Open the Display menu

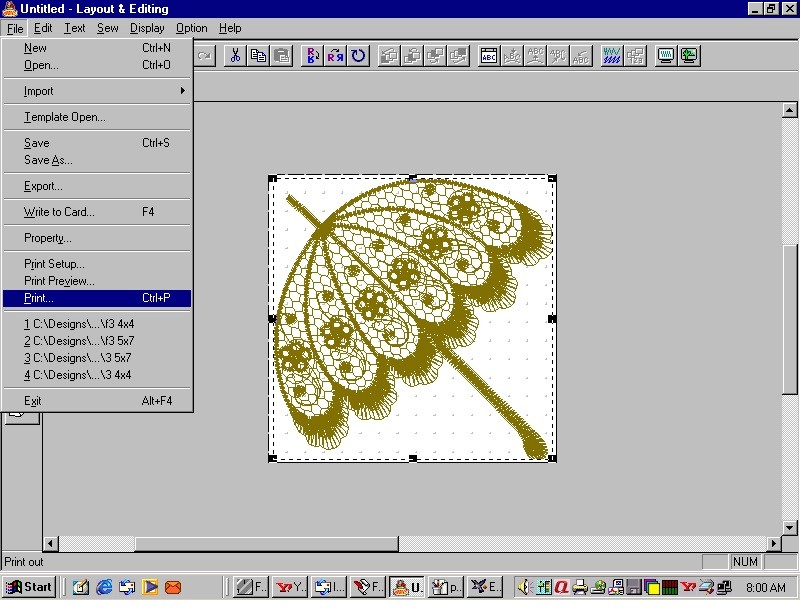tap(147, 29)
